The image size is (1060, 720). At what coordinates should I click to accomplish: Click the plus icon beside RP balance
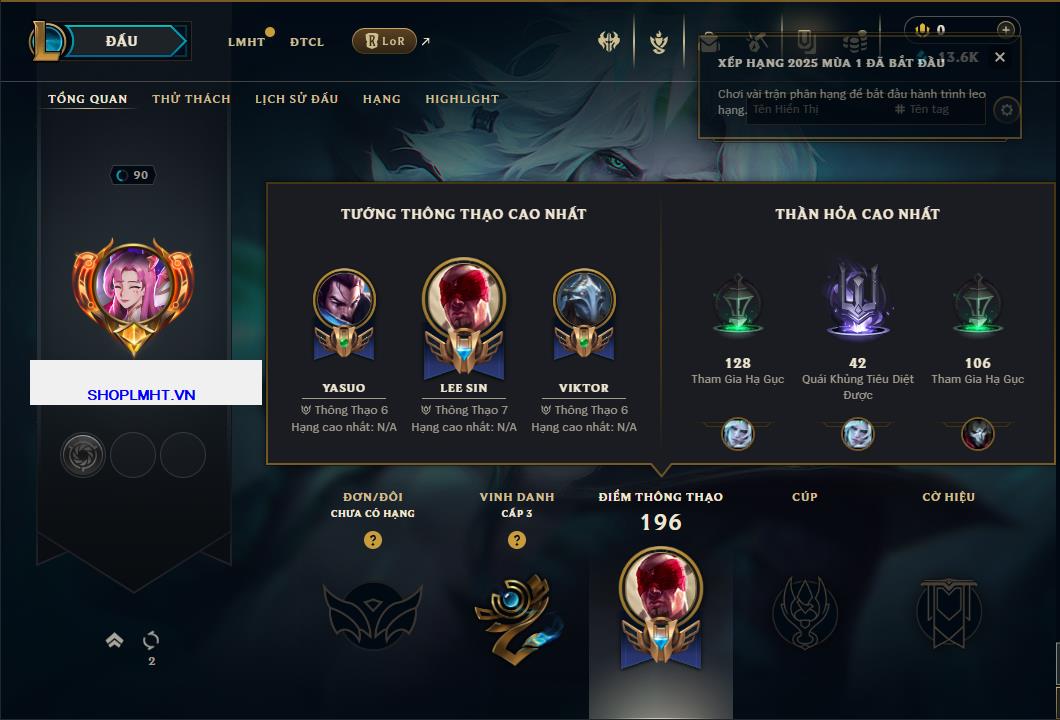pos(1005,30)
